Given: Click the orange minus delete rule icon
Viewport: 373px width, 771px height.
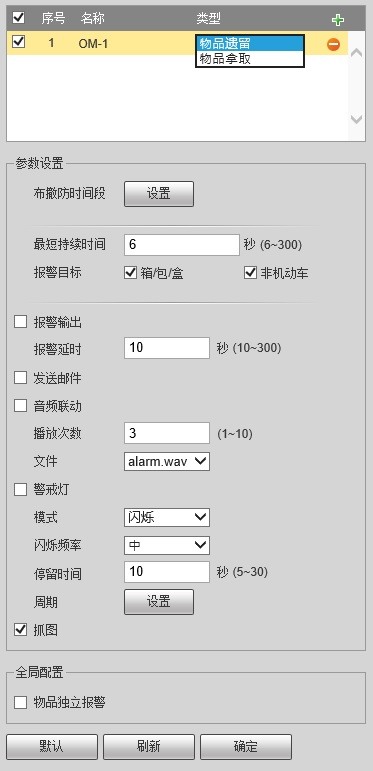Looking at the screenshot, I should (x=333, y=44).
